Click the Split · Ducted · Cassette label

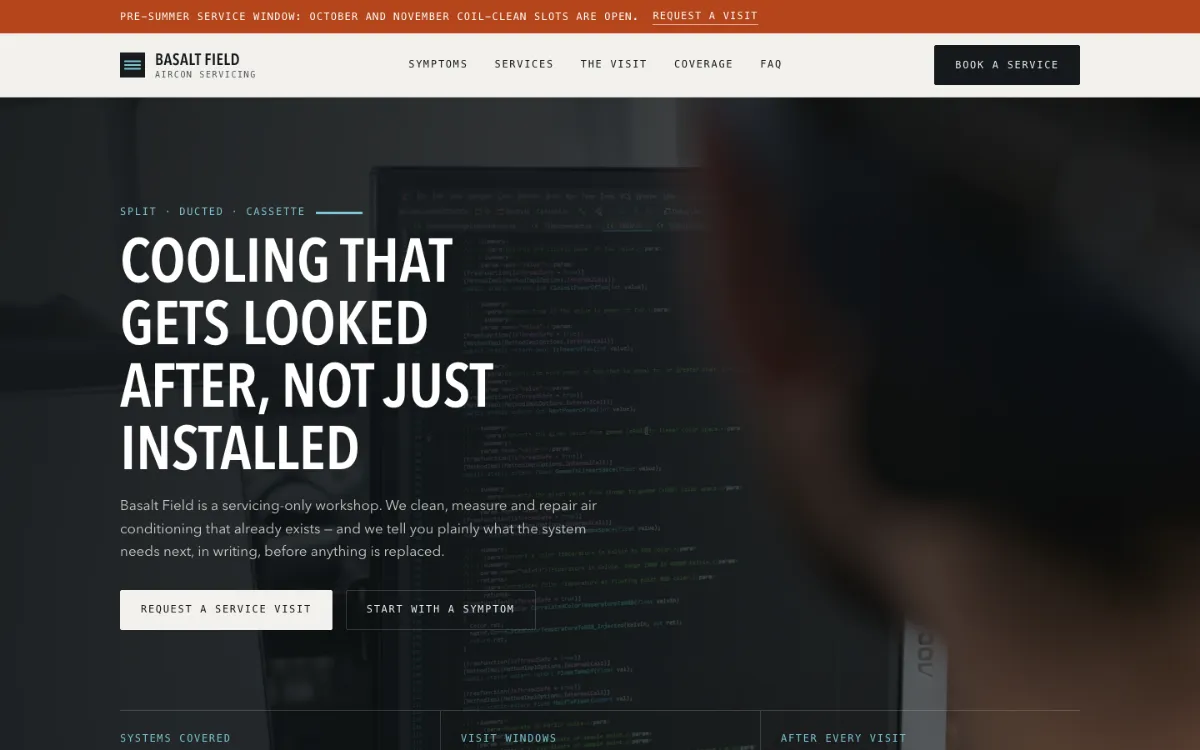point(212,212)
